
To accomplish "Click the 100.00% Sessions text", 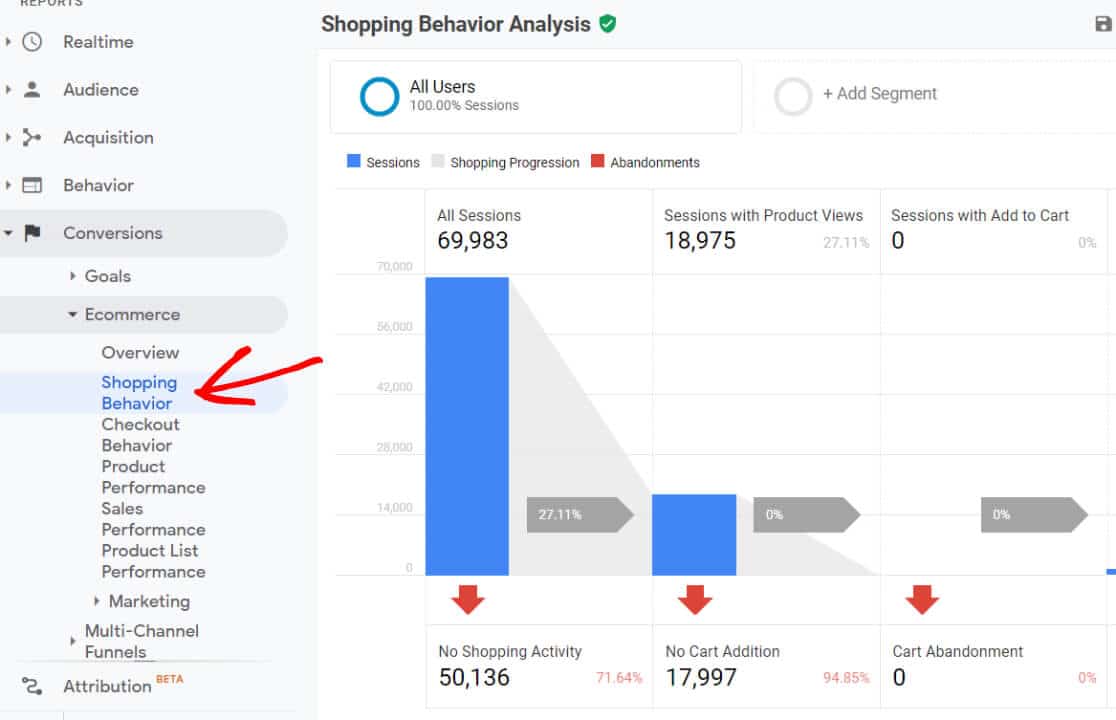I will point(464,105).
